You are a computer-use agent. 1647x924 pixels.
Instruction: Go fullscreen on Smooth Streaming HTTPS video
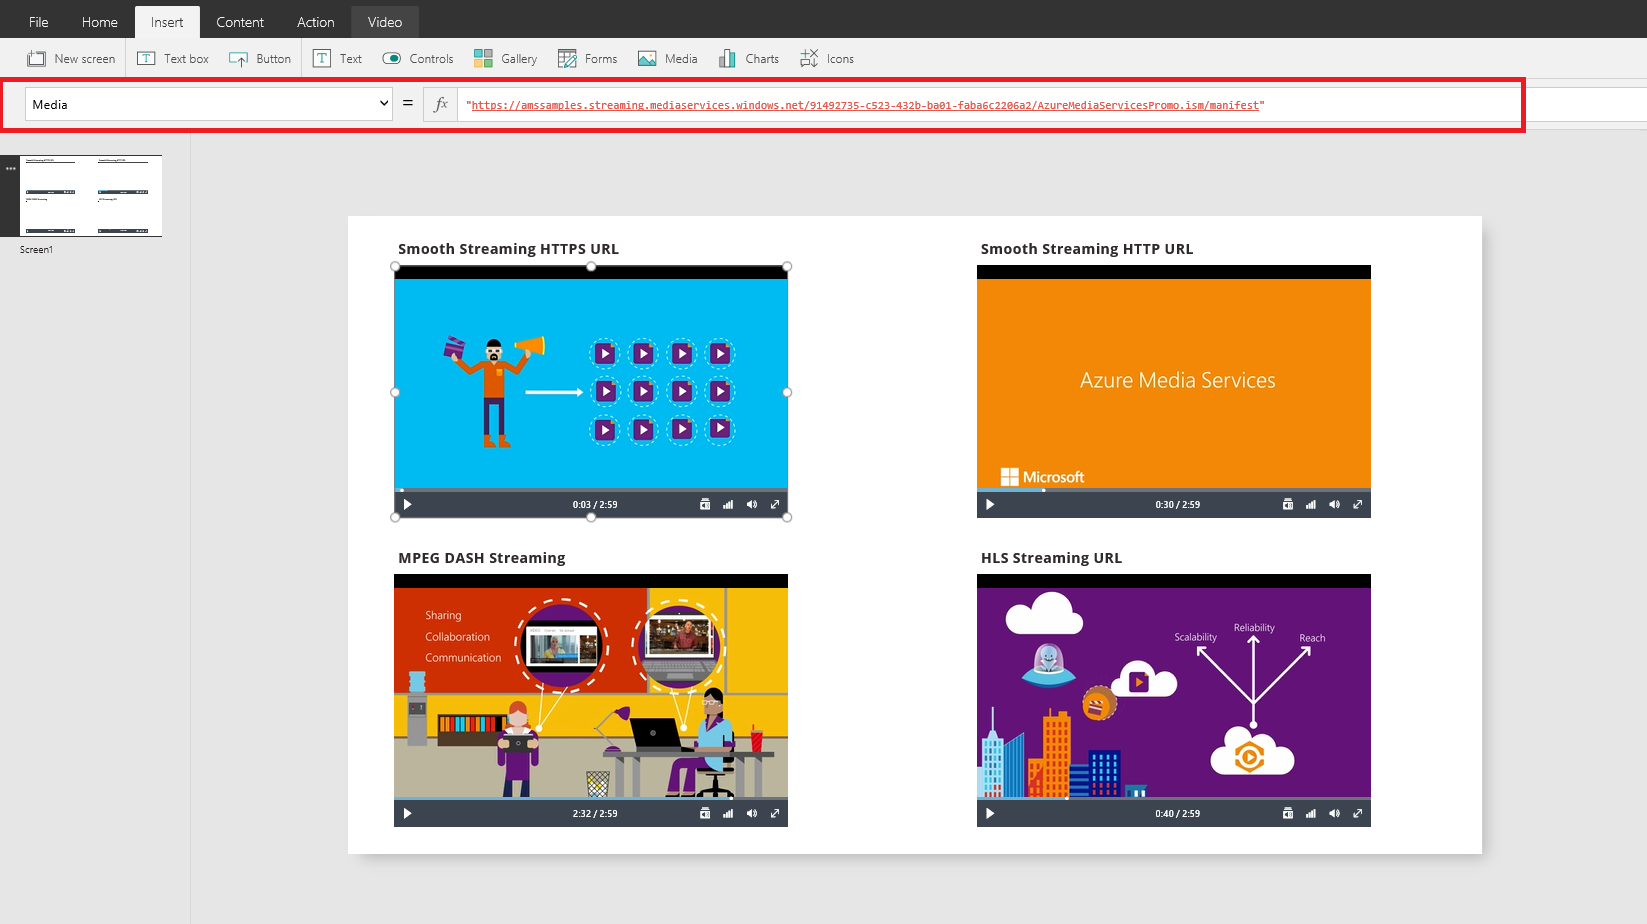click(x=775, y=505)
